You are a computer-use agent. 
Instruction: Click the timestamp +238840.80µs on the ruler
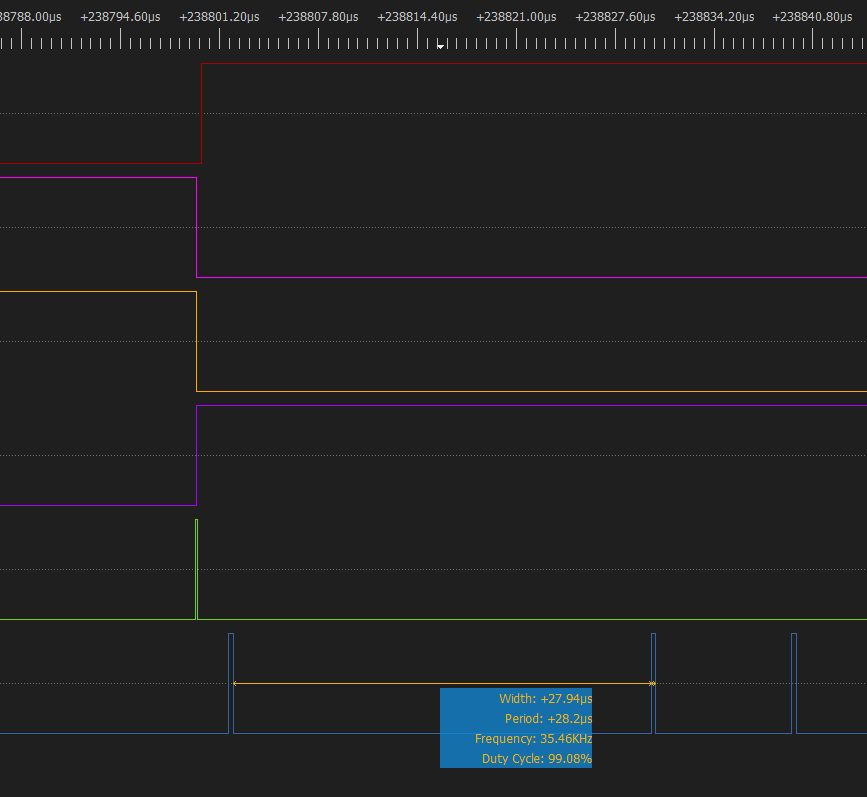(813, 16)
